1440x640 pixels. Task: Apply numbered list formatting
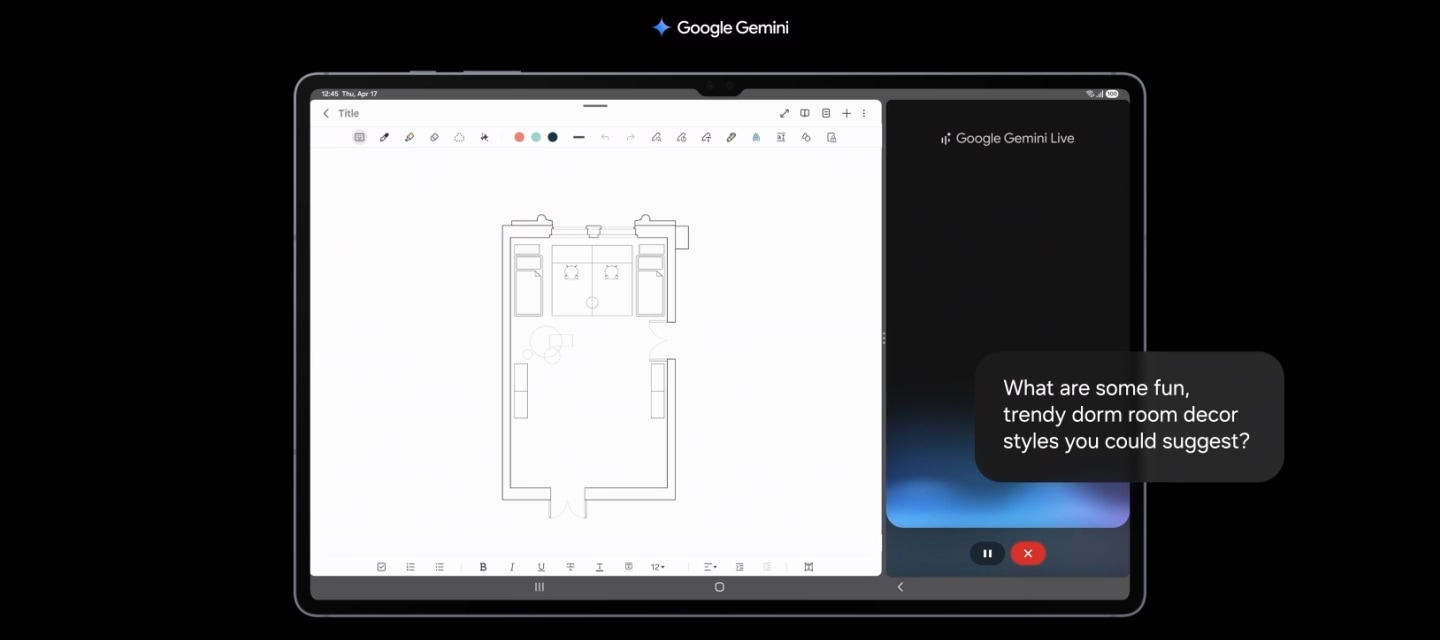pyautogui.click(x=410, y=567)
